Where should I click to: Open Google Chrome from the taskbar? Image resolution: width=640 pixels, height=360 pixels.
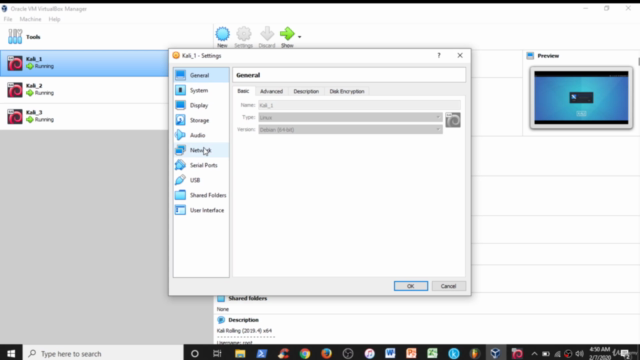pyautogui.click(x=305, y=353)
